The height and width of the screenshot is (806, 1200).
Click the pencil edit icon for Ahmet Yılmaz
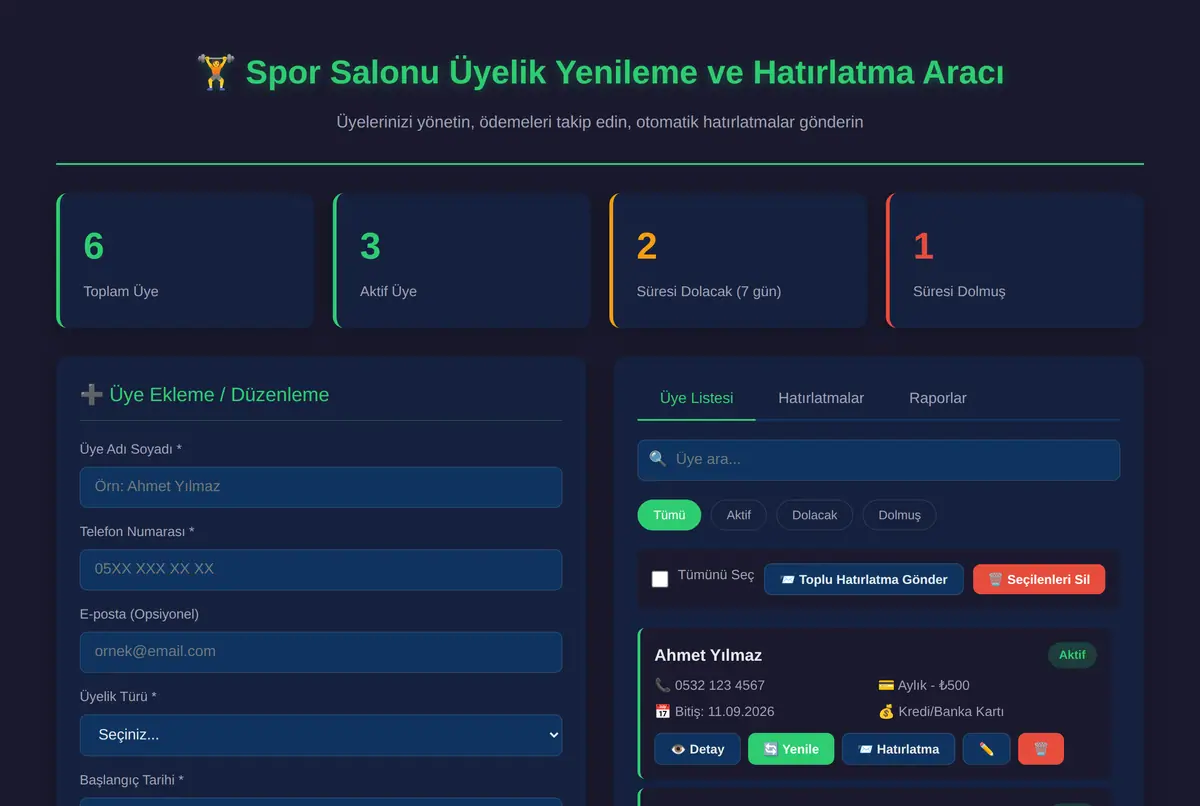[986, 749]
